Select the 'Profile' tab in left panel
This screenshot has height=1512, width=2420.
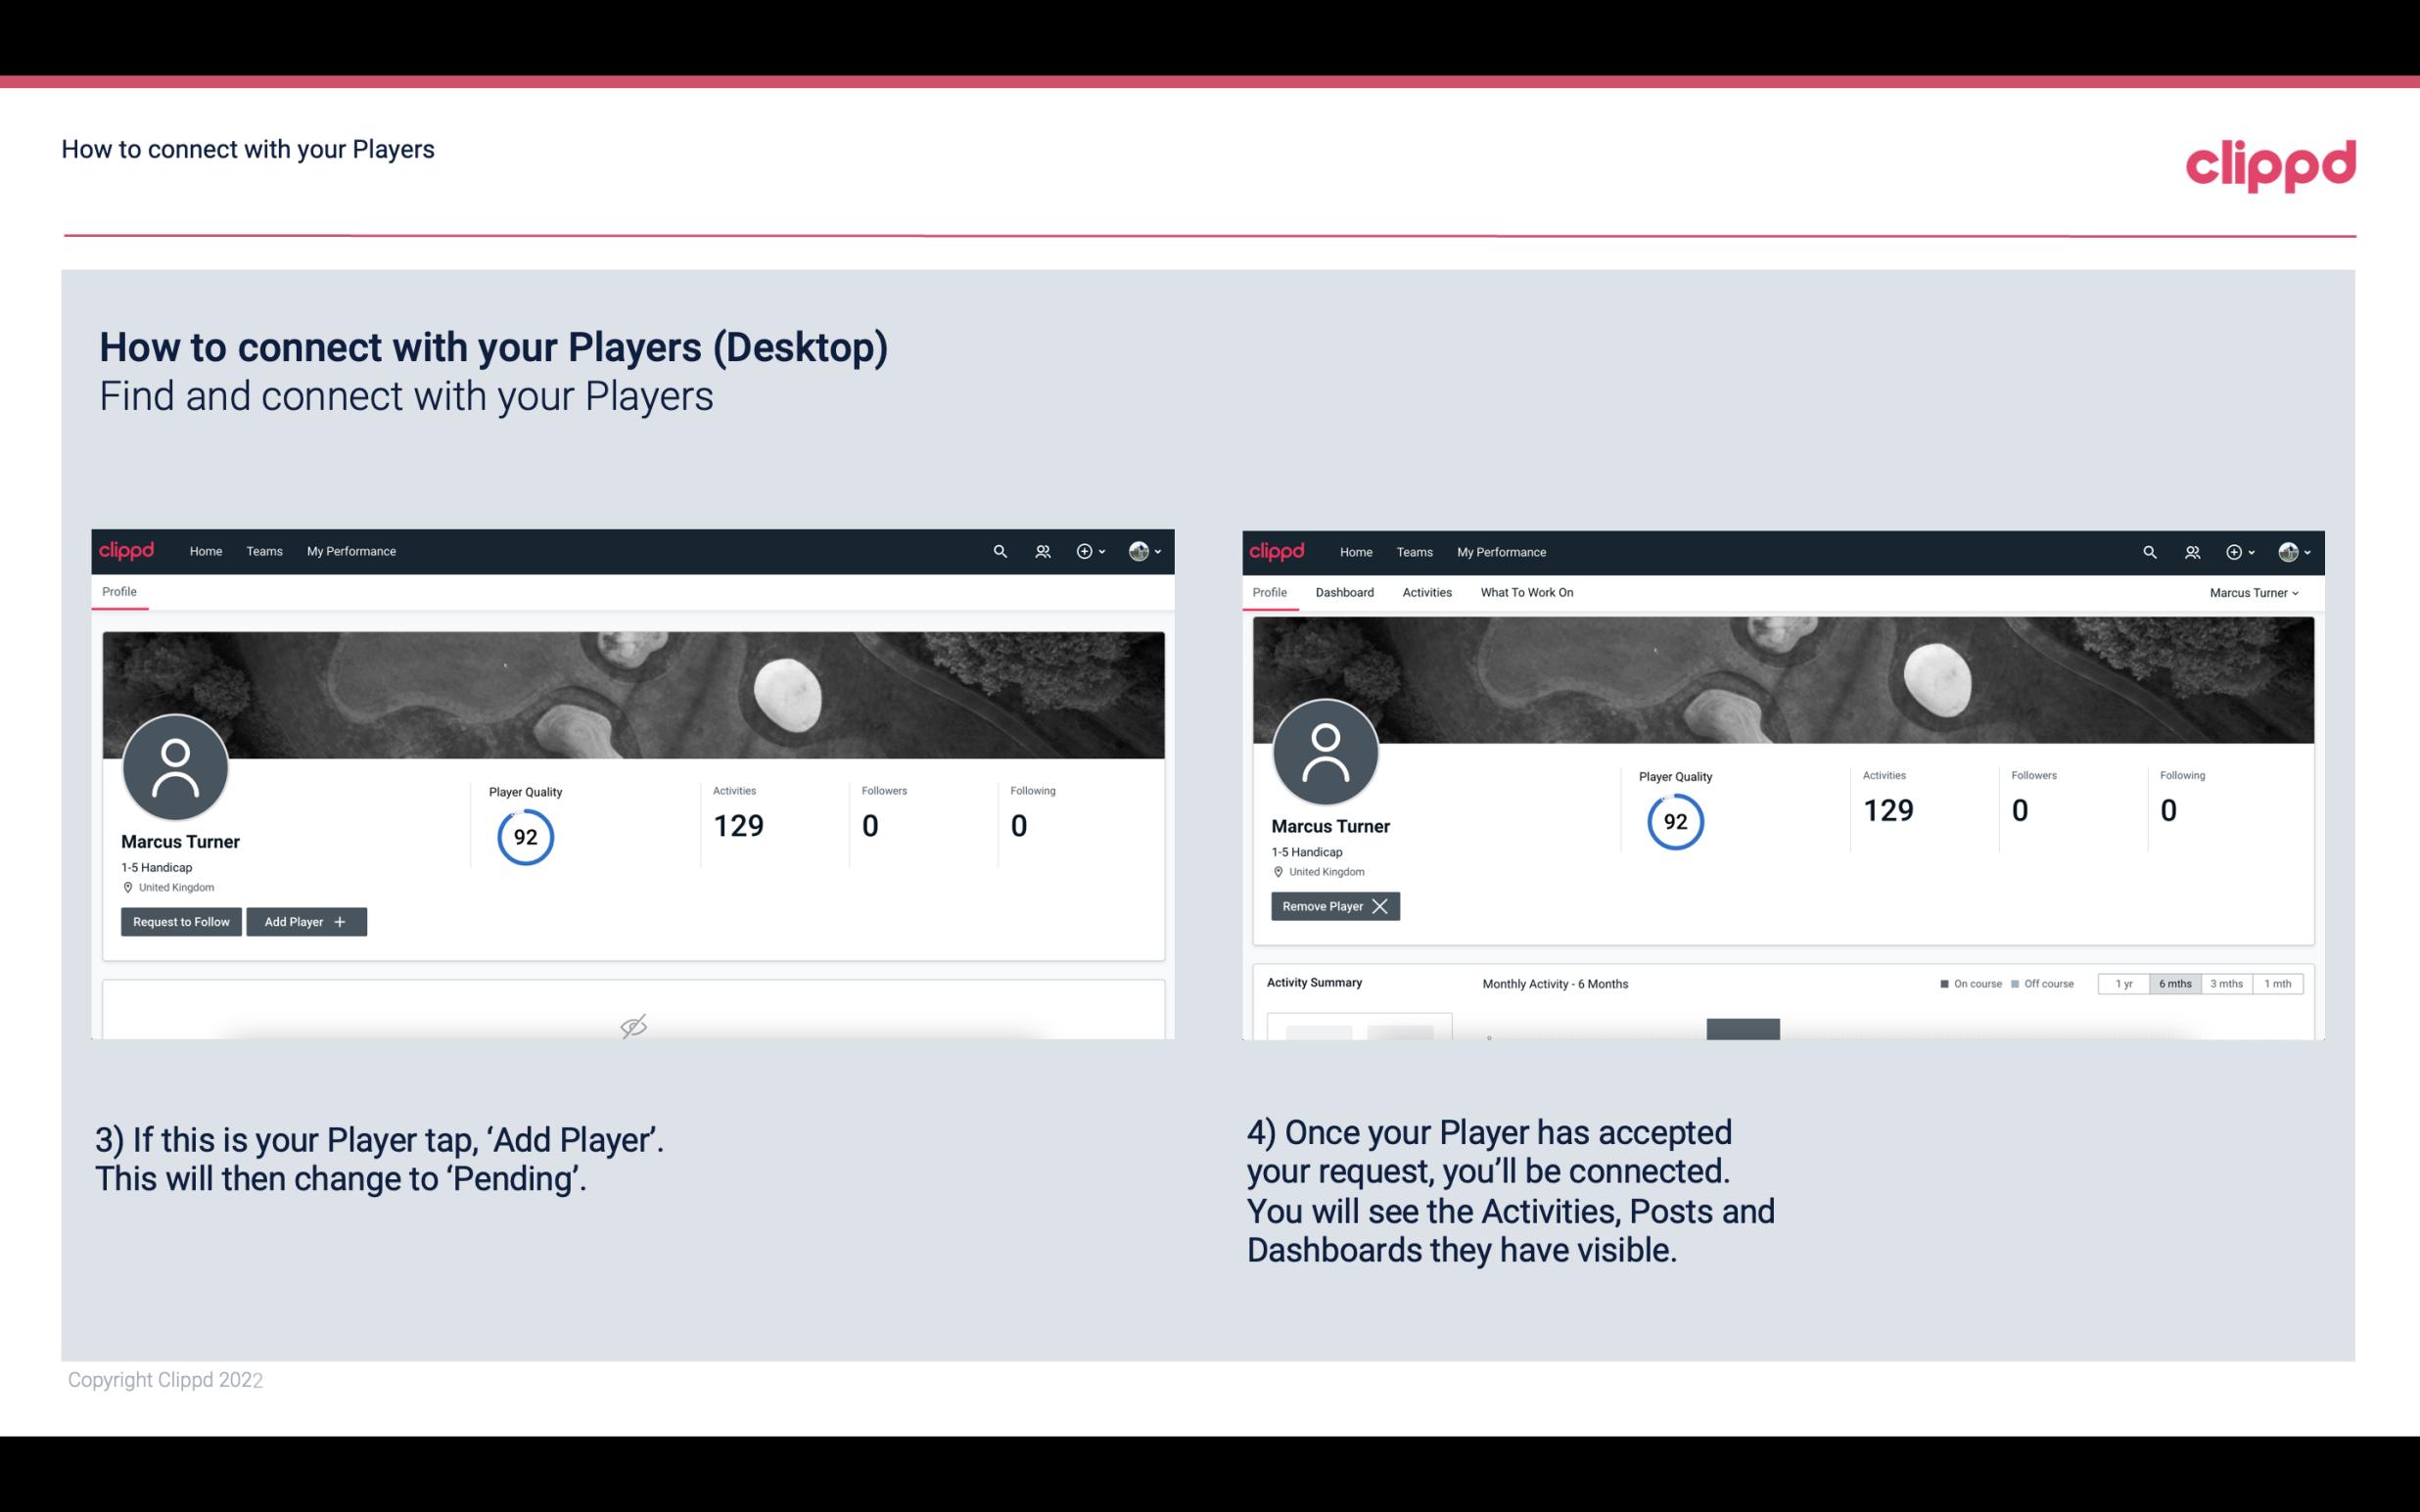click(118, 592)
